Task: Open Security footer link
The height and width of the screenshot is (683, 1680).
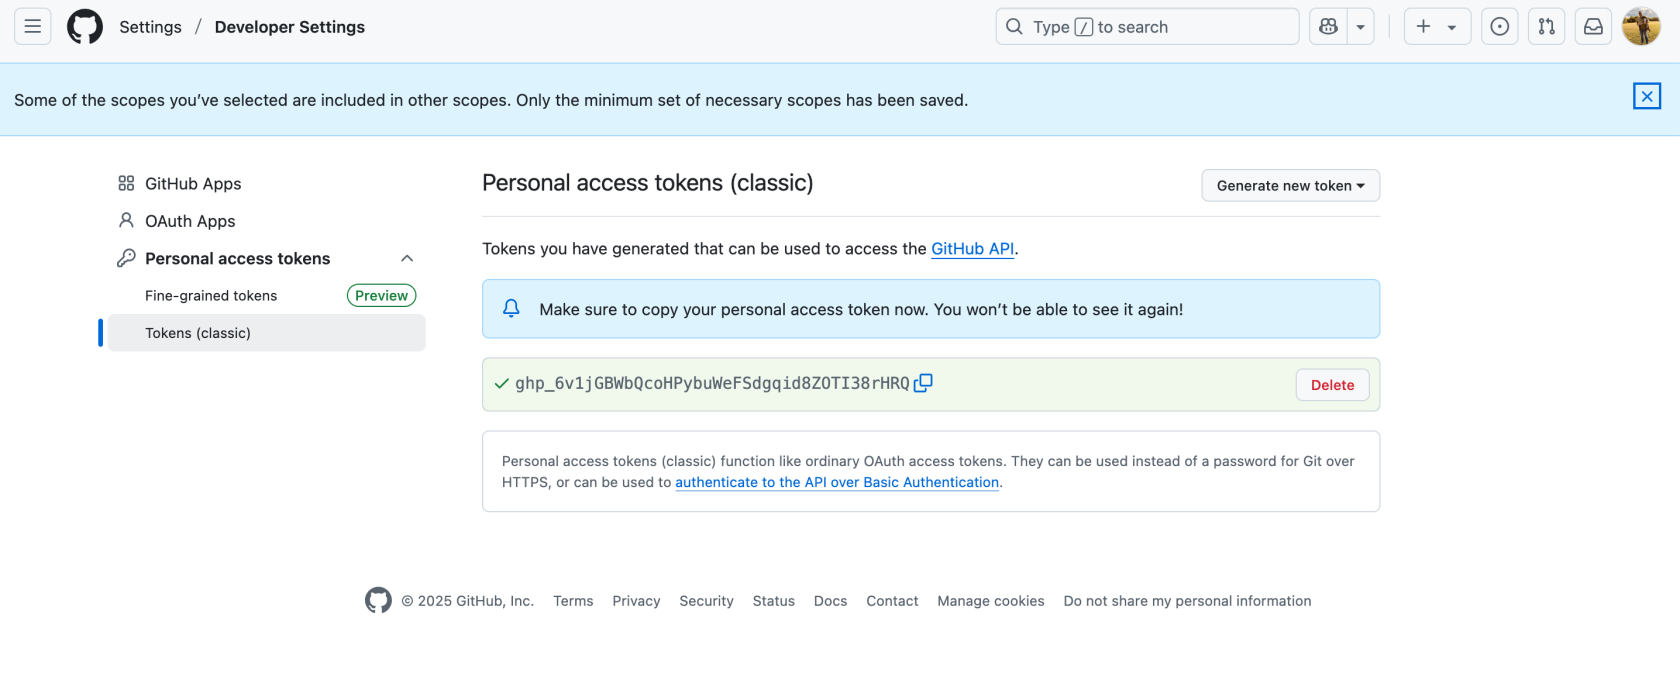Action: point(706,601)
